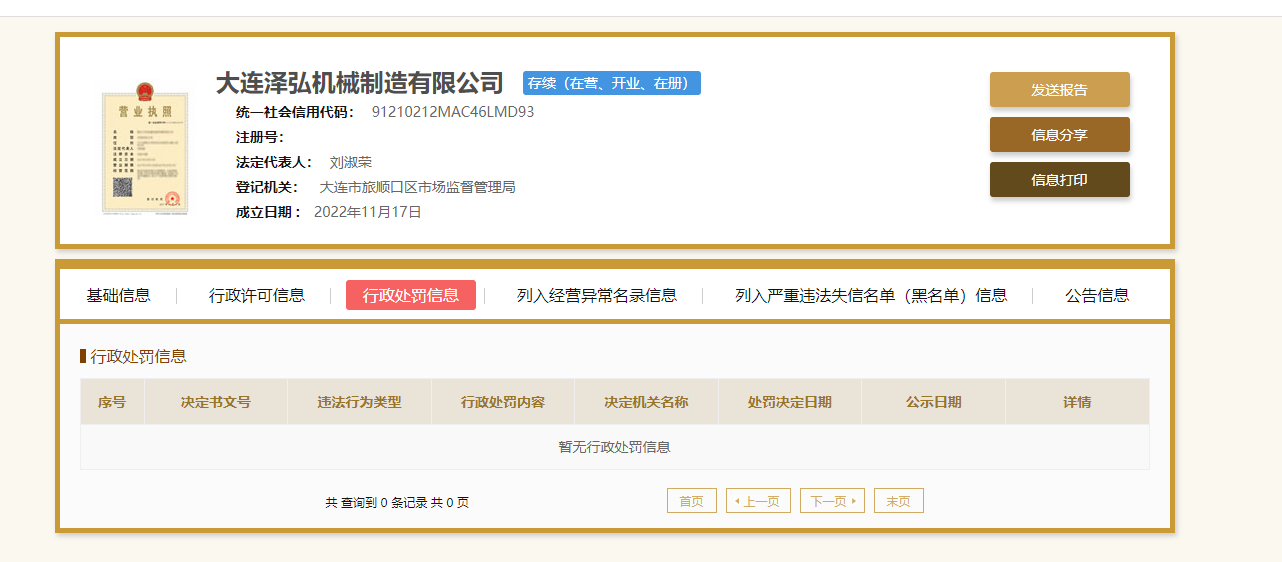1282x562 pixels.
Task: Click registration authority 大连市旅顺口区市场监督管理局
Action: [418, 187]
